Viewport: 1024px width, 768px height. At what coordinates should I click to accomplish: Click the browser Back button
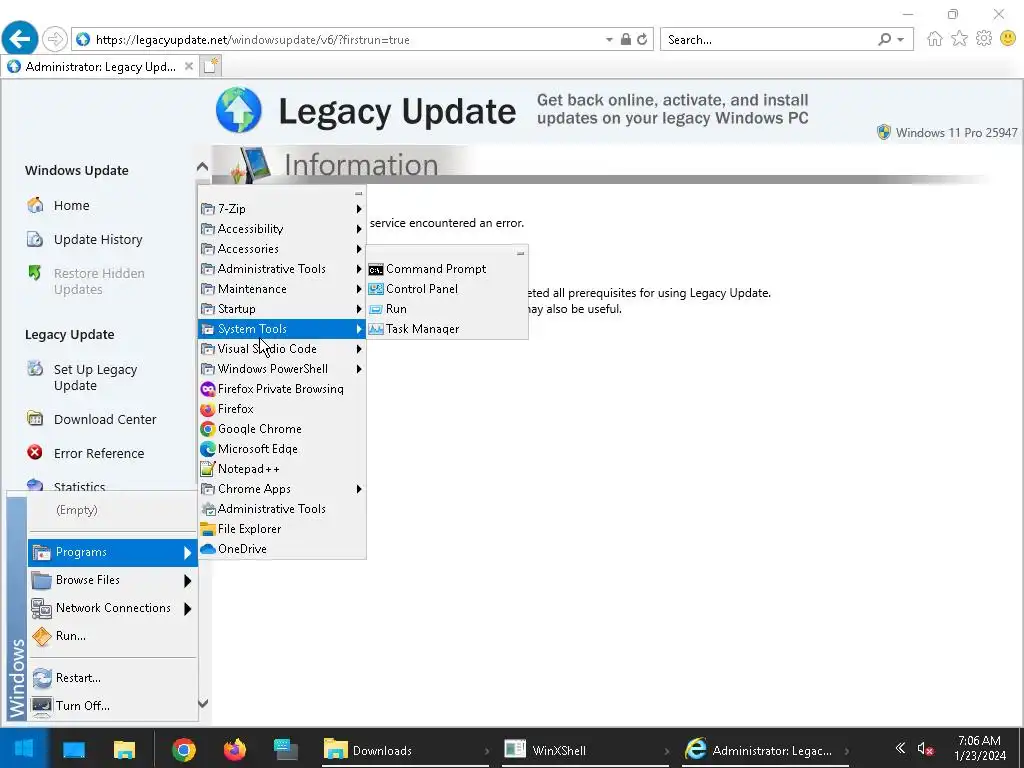point(20,39)
